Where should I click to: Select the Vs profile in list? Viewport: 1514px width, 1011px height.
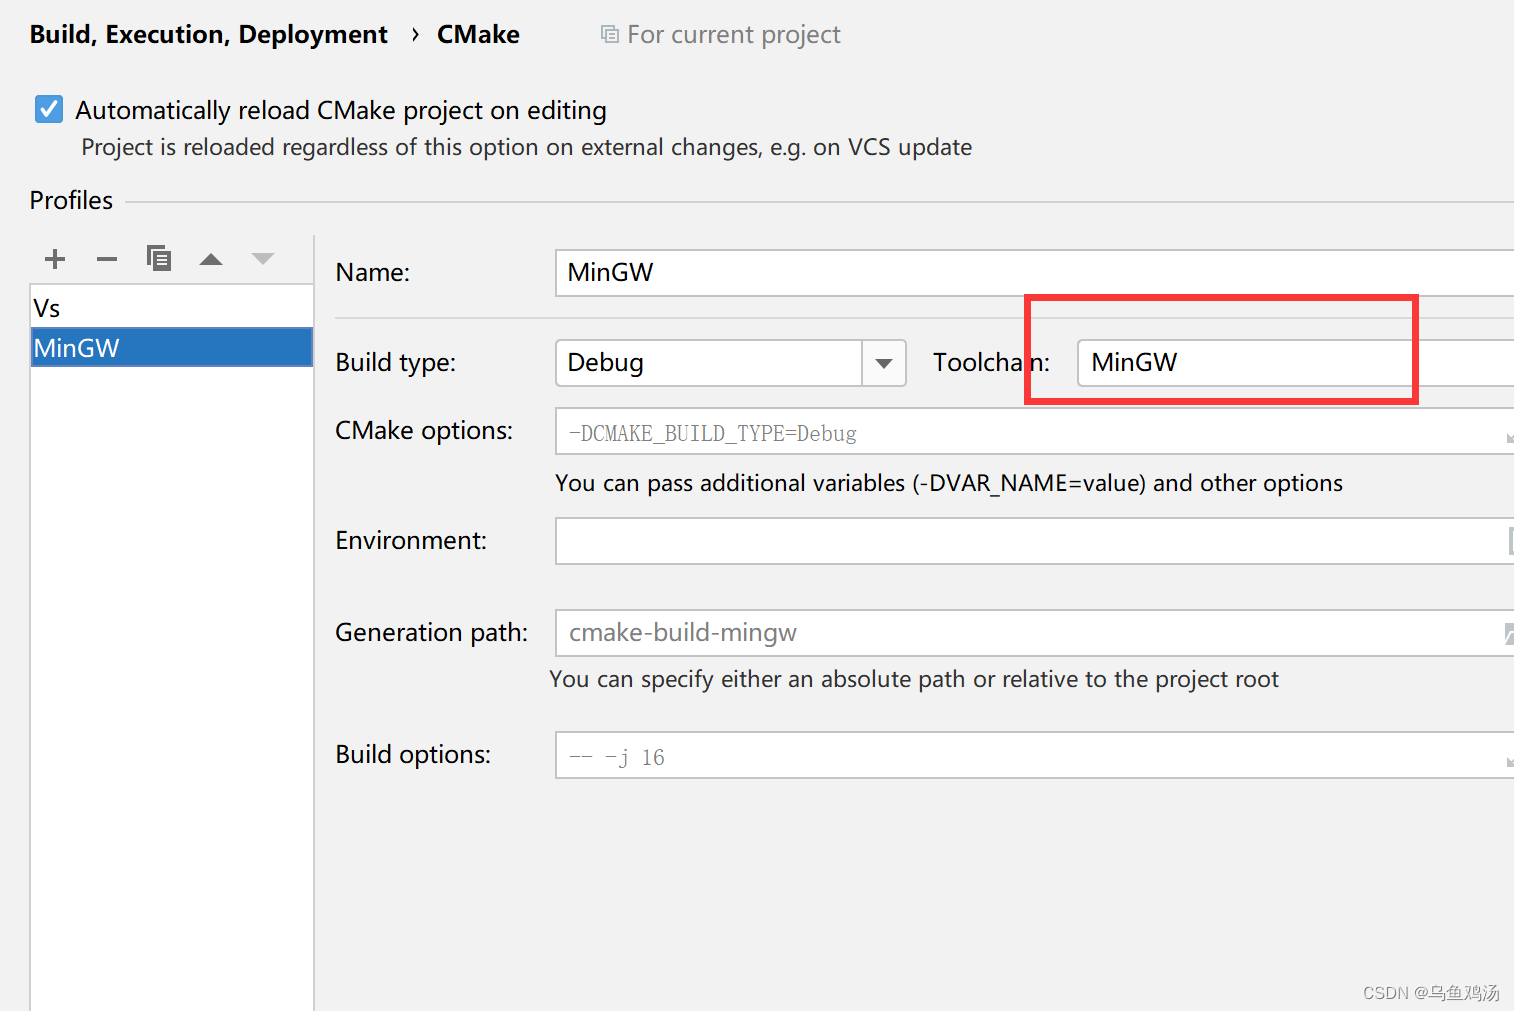tap(172, 308)
